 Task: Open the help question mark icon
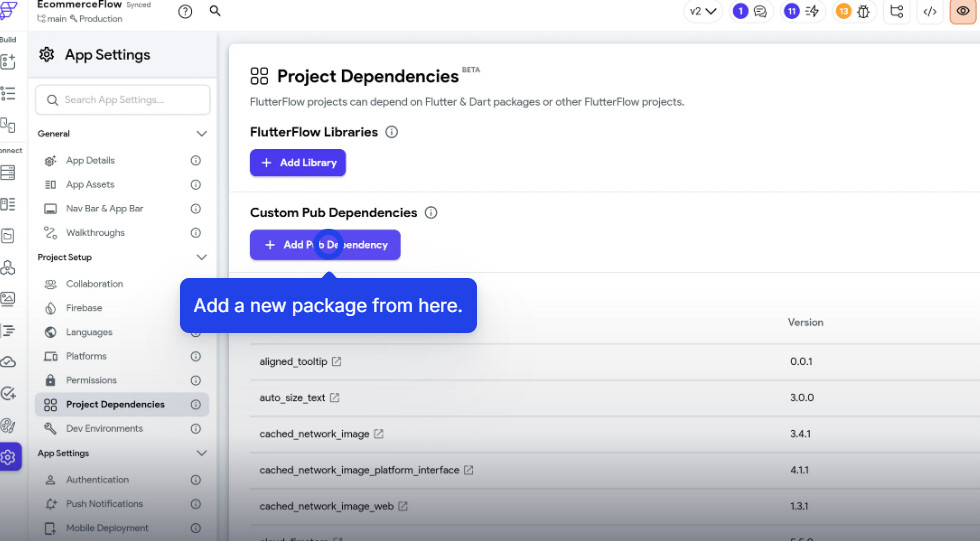coord(185,11)
